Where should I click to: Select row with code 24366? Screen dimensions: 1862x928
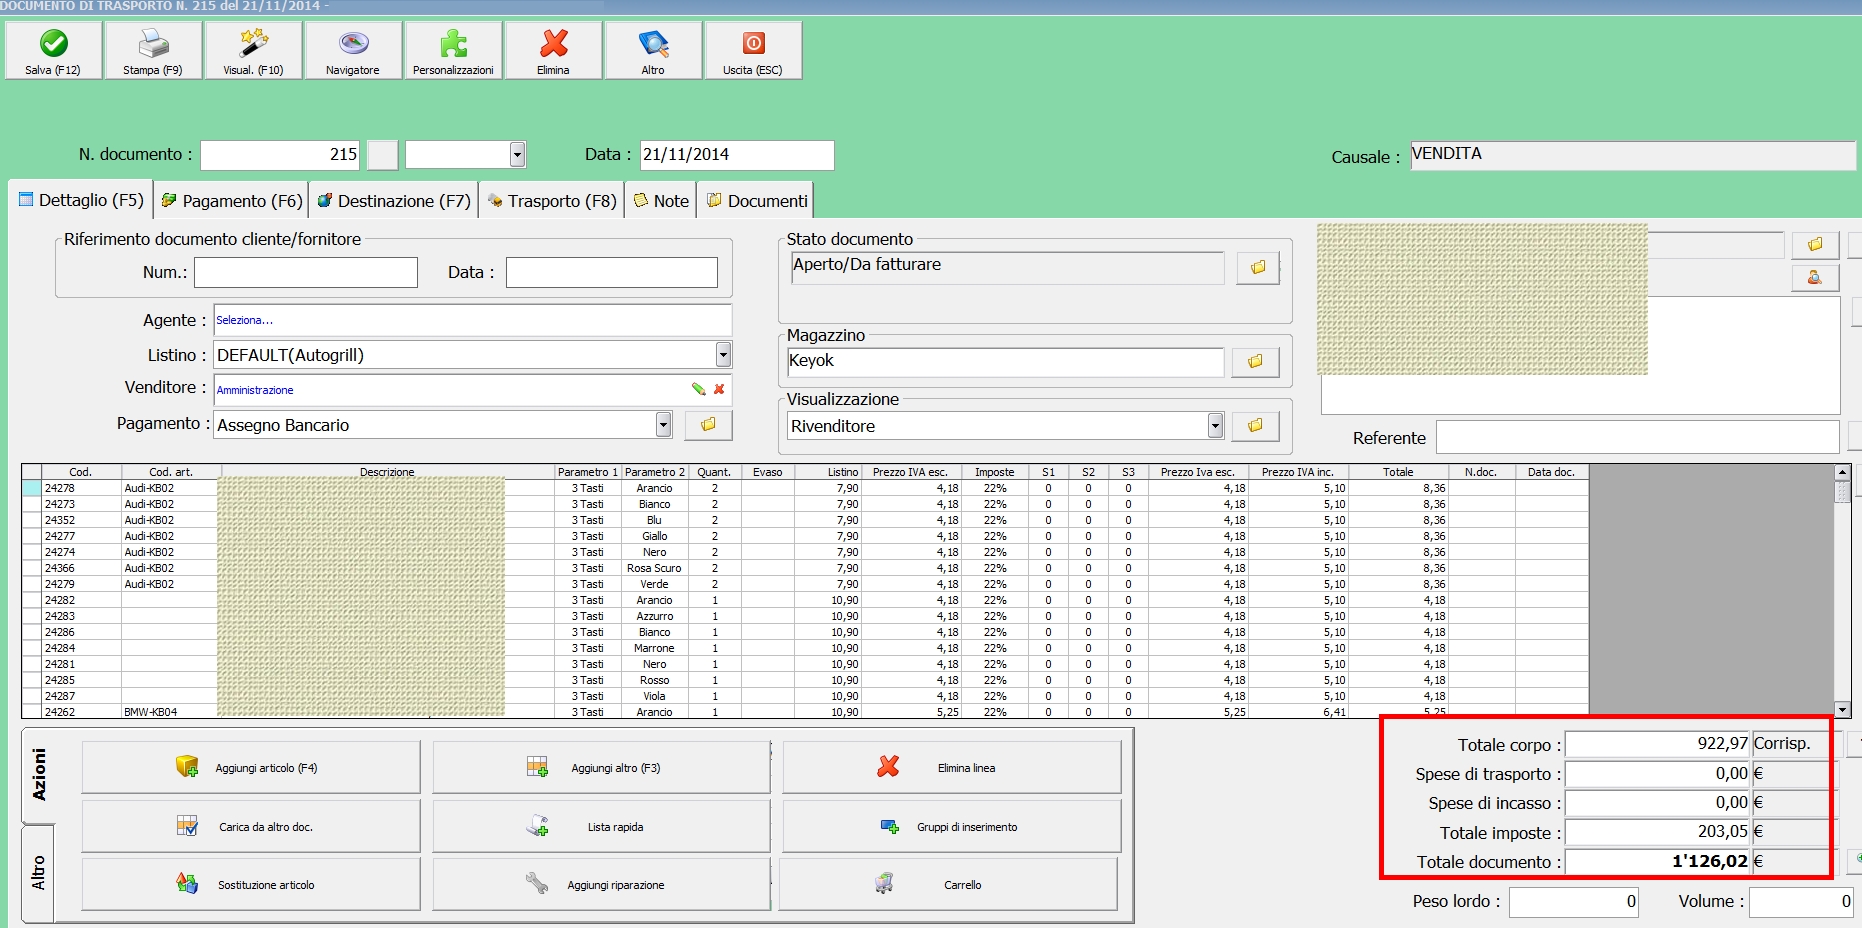[805, 568]
